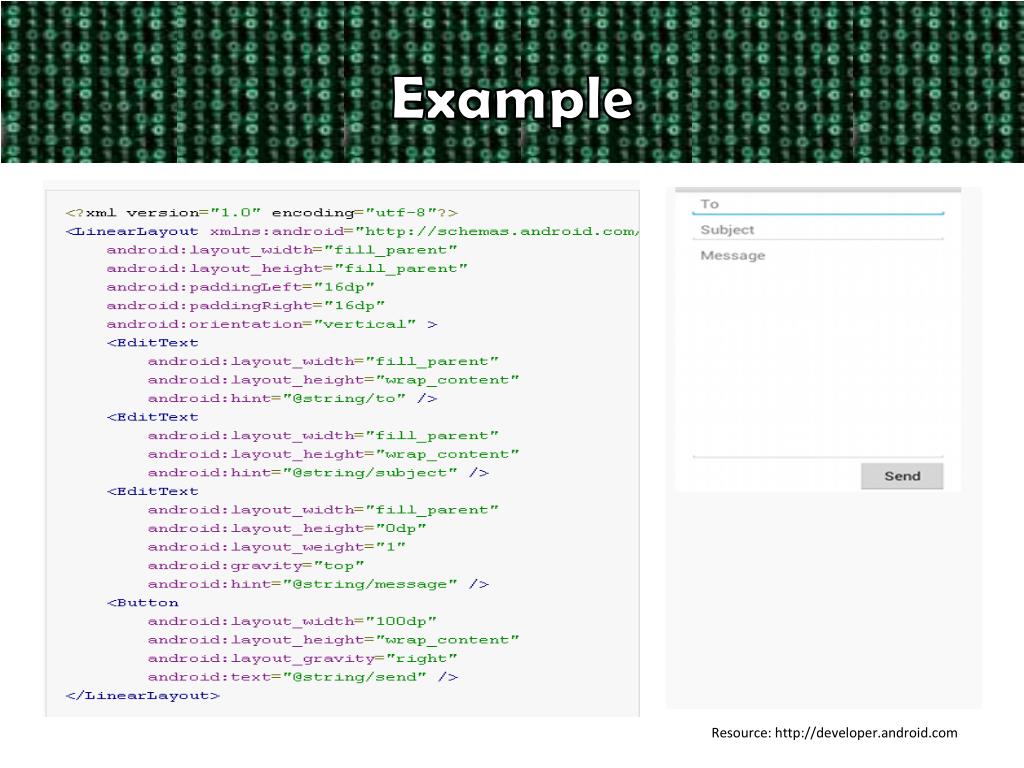Viewport: 1024px width, 768px height.
Task: Click the Message text area
Action: pos(818,351)
